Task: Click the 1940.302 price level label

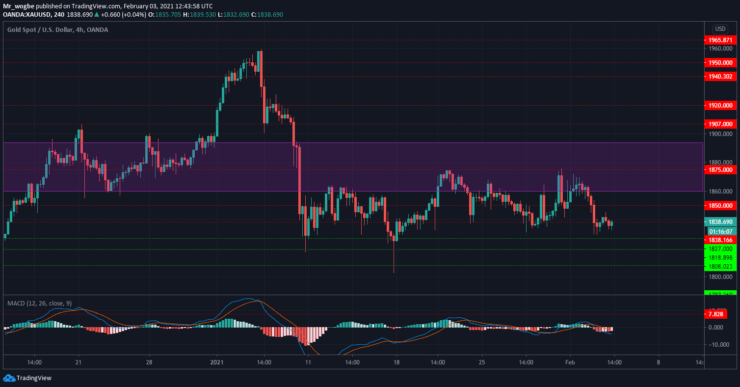Action: pyautogui.click(x=720, y=76)
